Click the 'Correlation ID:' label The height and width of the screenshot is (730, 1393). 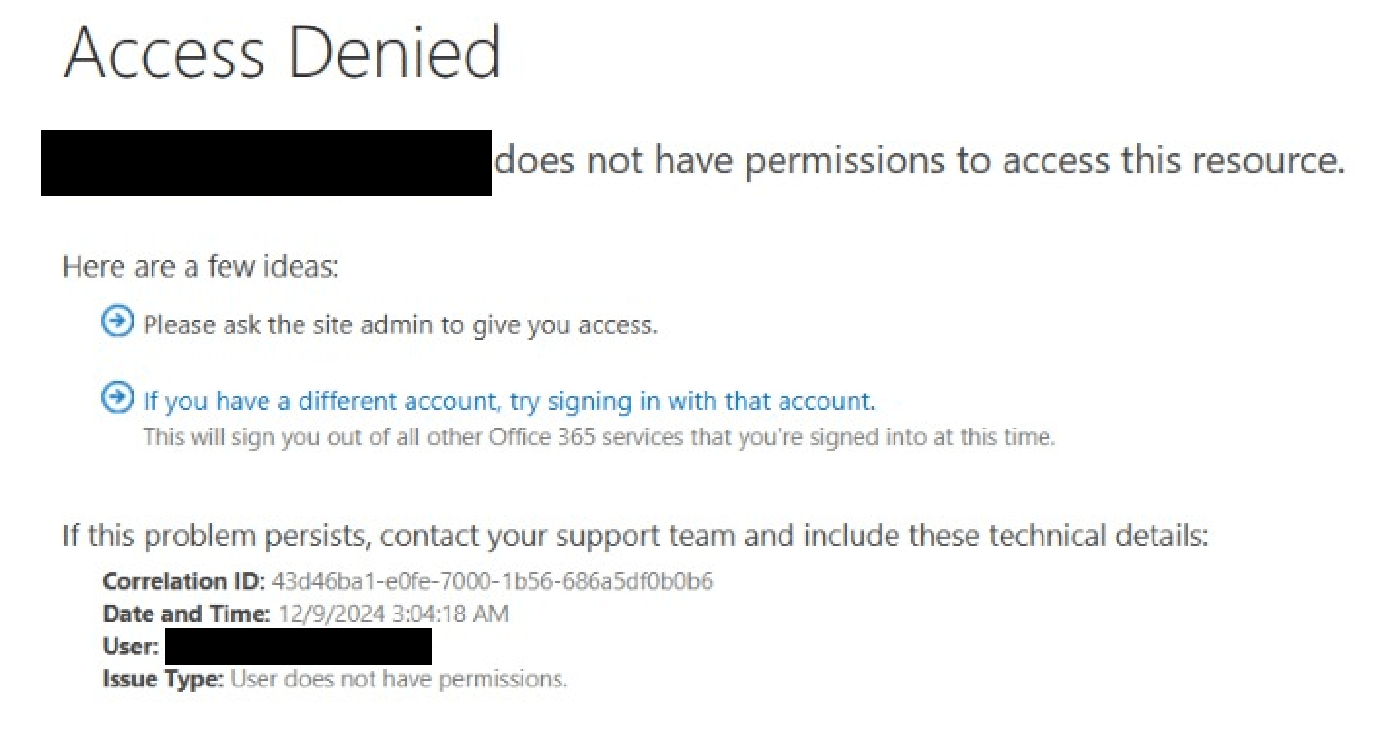click(x=183, y=581)
